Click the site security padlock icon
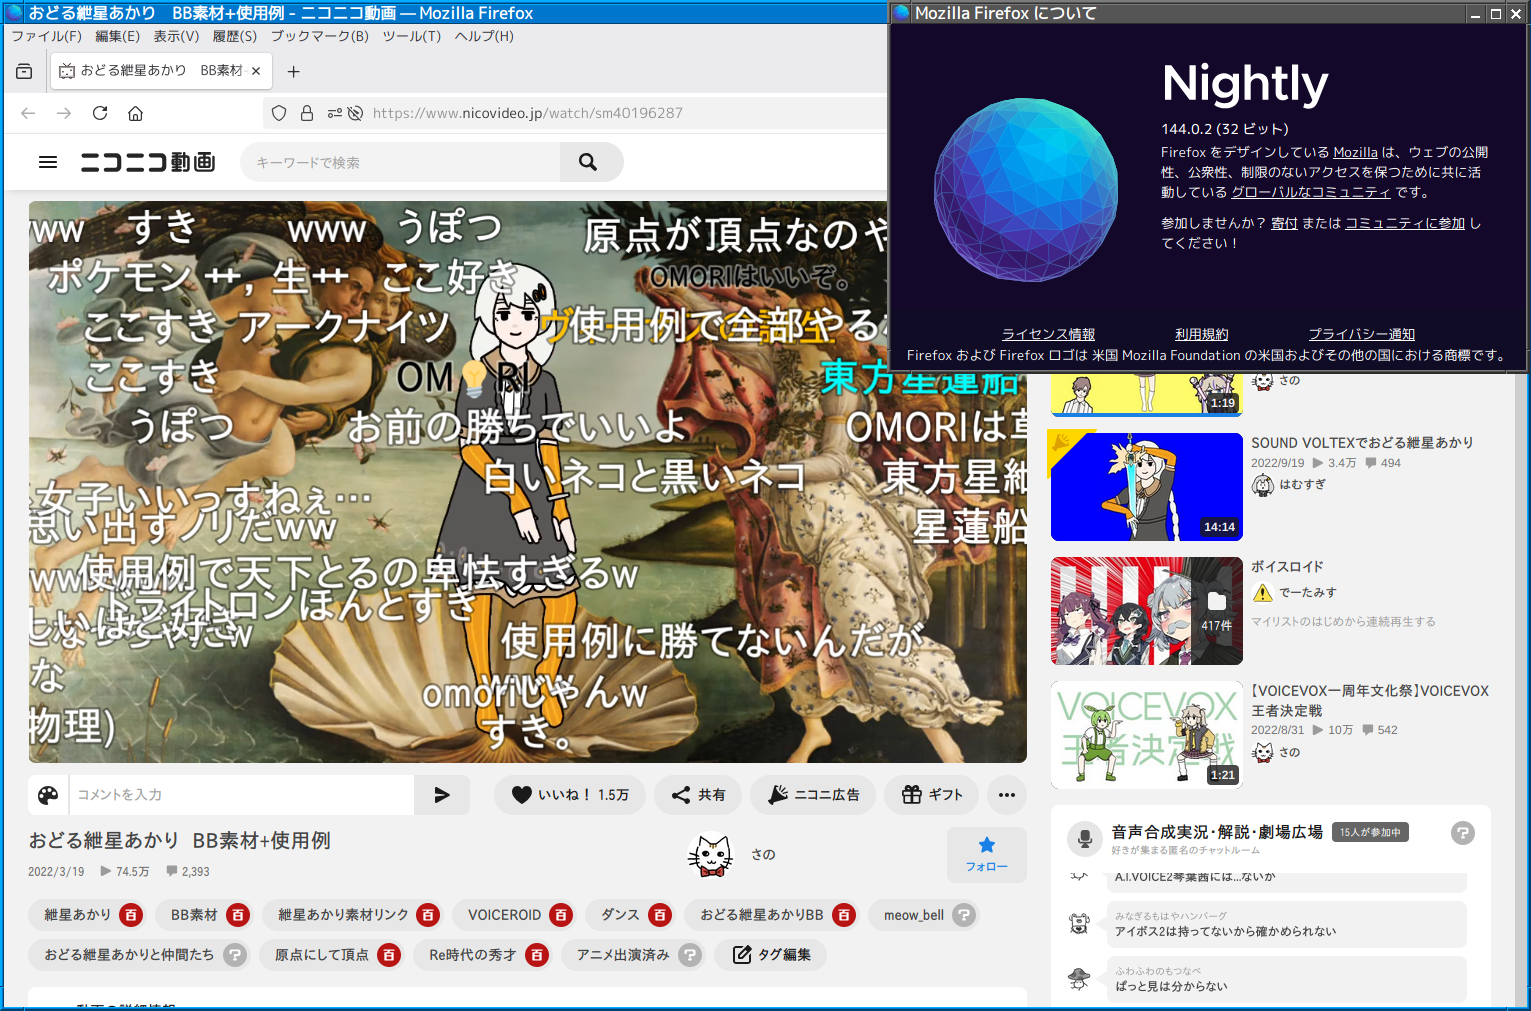This screenshot has width=1531, height=1011. coord(307,113)
